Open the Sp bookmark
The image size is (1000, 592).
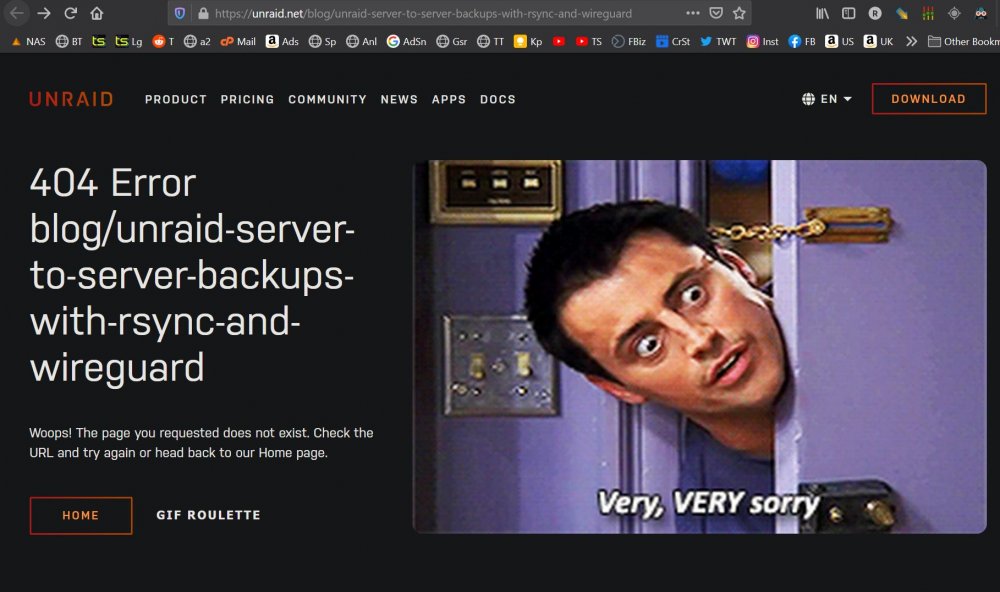(322, 41)
